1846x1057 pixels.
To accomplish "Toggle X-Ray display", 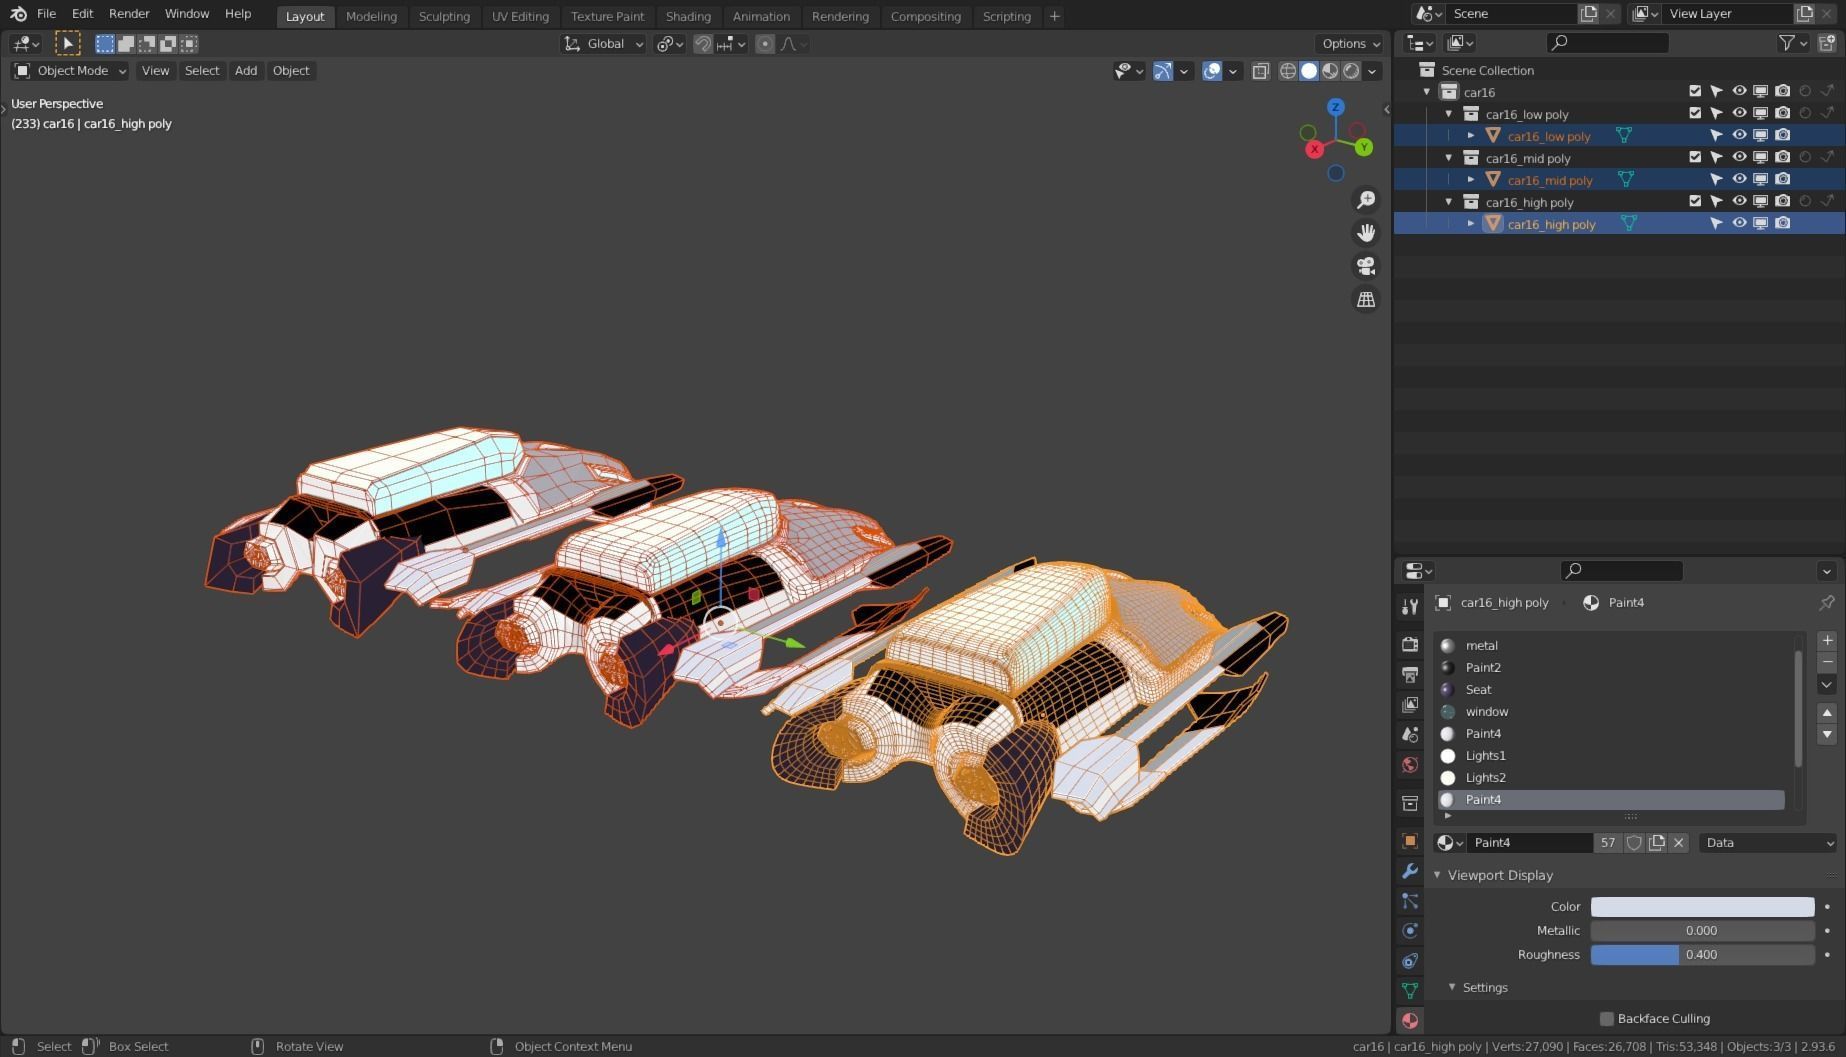I will 1261,71.
